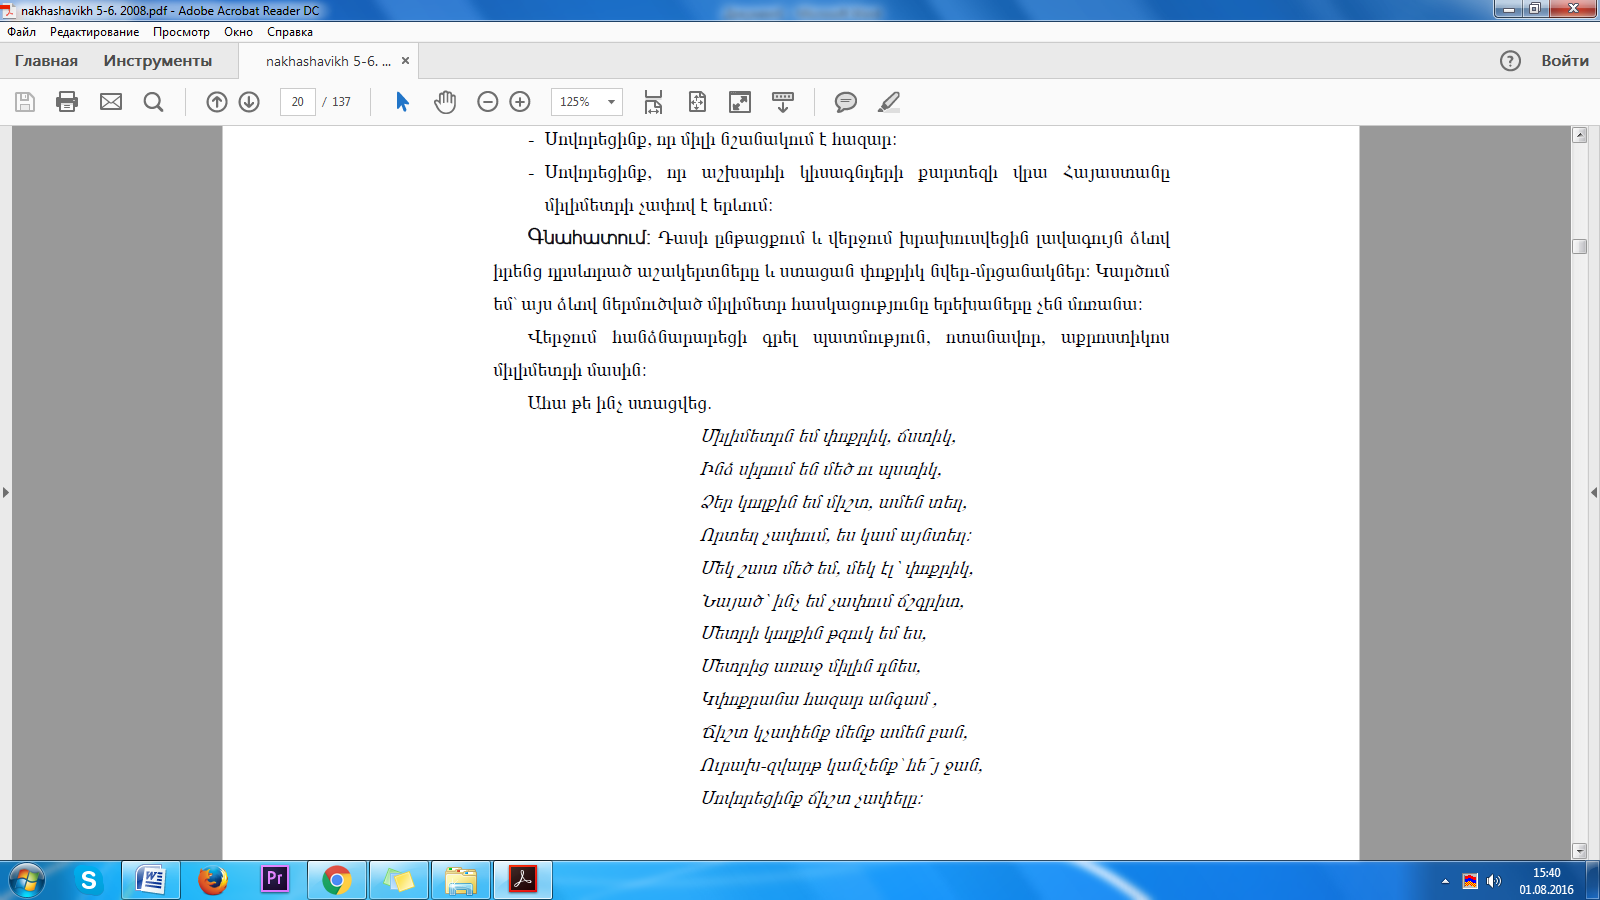This screenshot has width=1600, height=900.
Task: Select the Highlight text pen tool
Action: point(889,102)
